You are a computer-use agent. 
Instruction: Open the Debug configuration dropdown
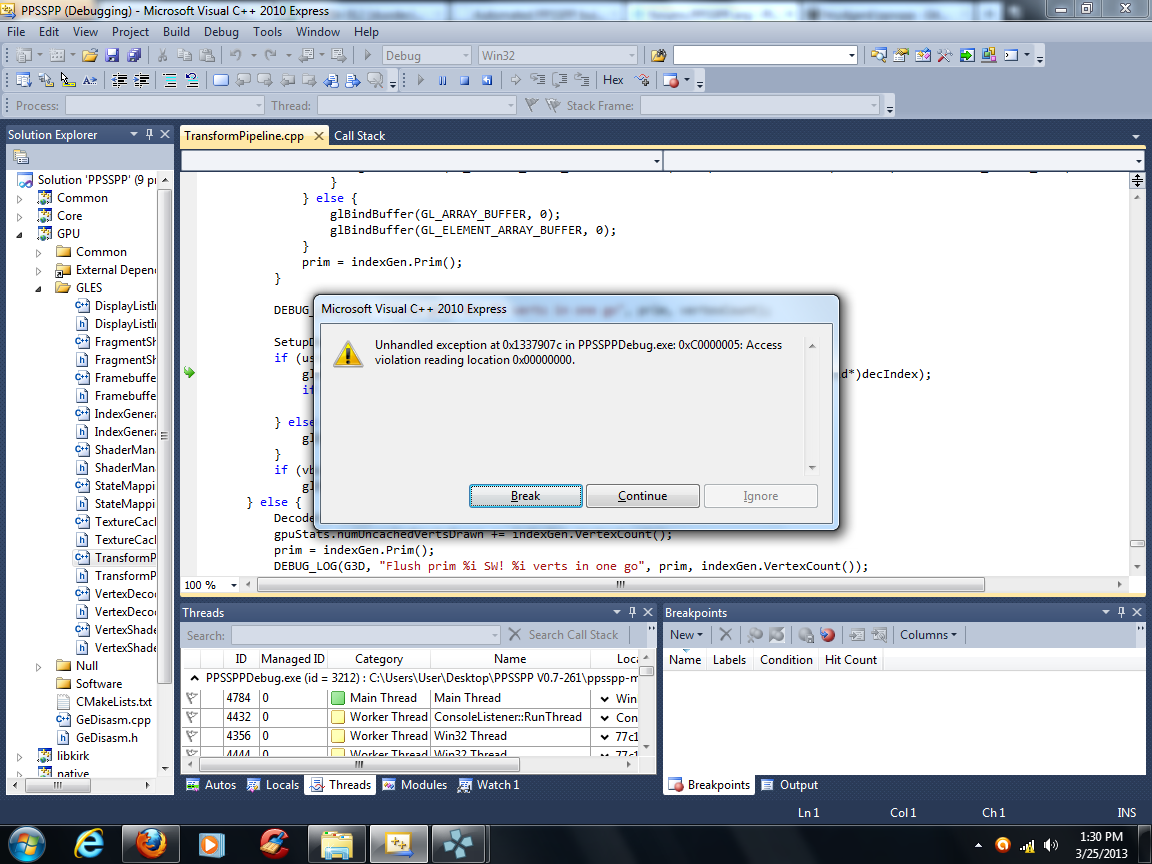click(x=463, y=56)
